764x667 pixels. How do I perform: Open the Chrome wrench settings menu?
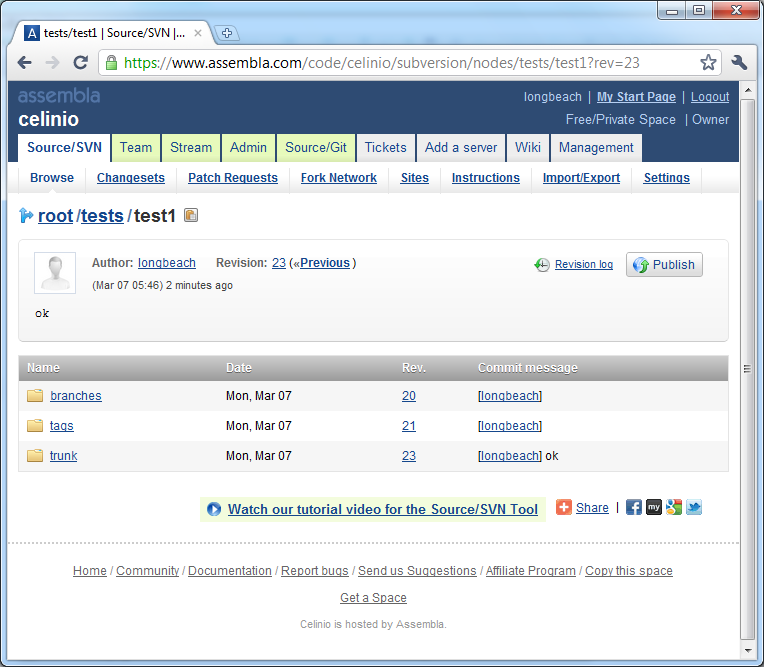click(x=739, y=63)
